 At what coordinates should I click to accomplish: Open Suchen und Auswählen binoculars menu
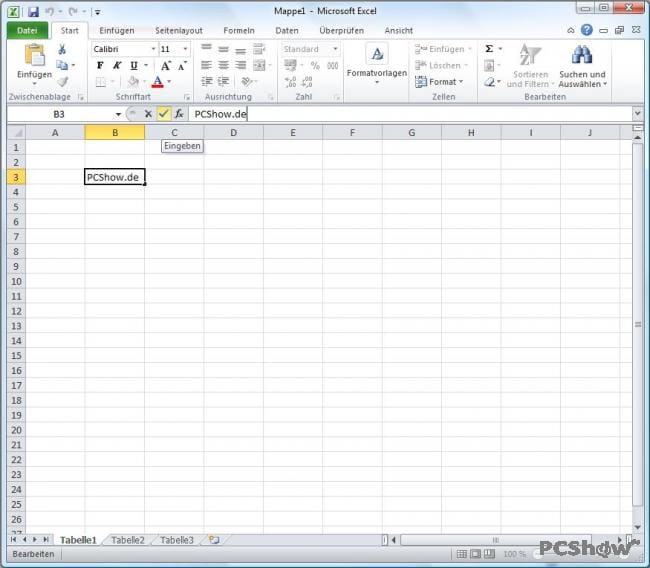coord(582,66)
